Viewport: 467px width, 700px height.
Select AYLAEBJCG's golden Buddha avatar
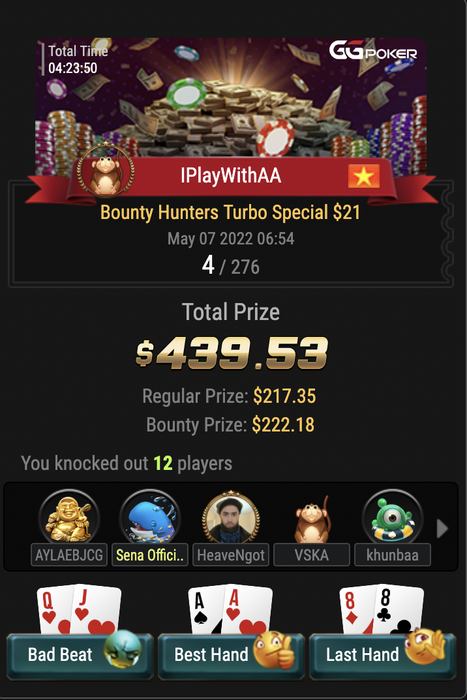[x=69, y=518]
